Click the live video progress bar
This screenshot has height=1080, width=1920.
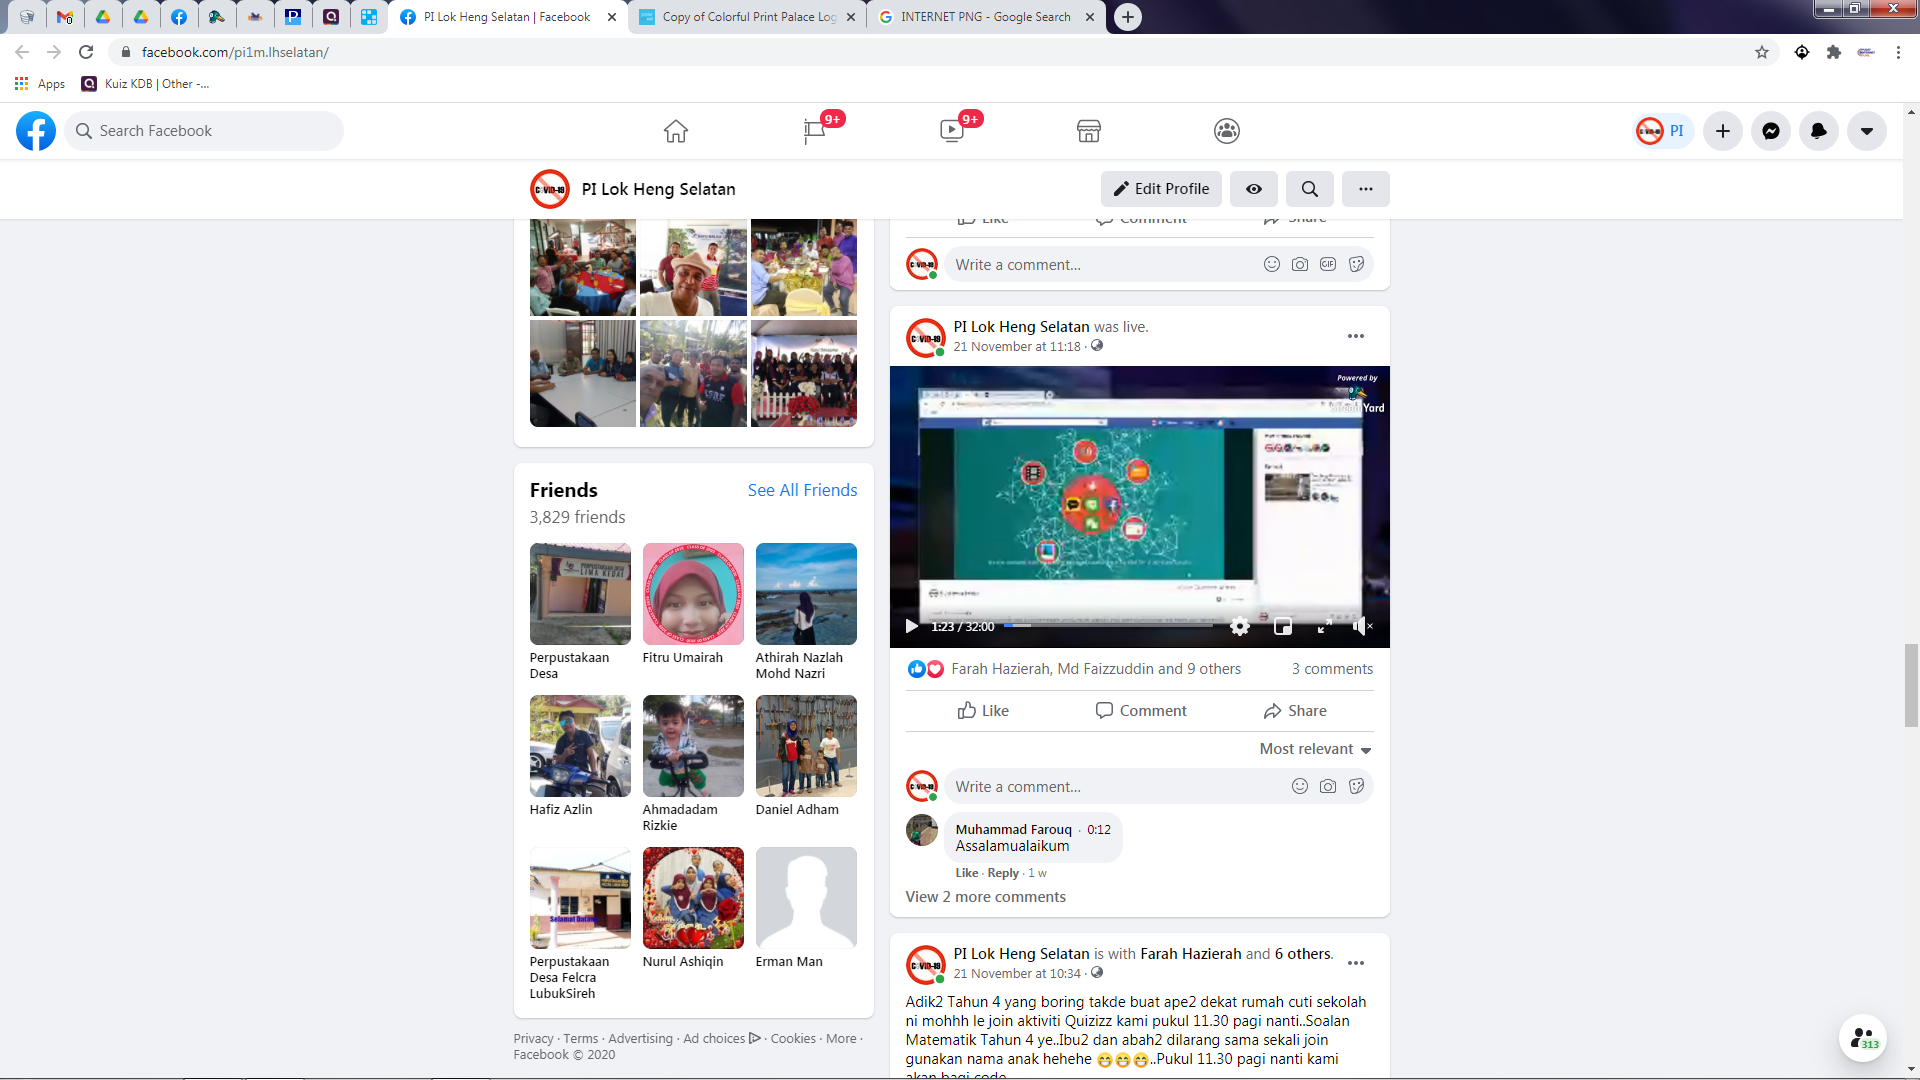(1108, 626)
